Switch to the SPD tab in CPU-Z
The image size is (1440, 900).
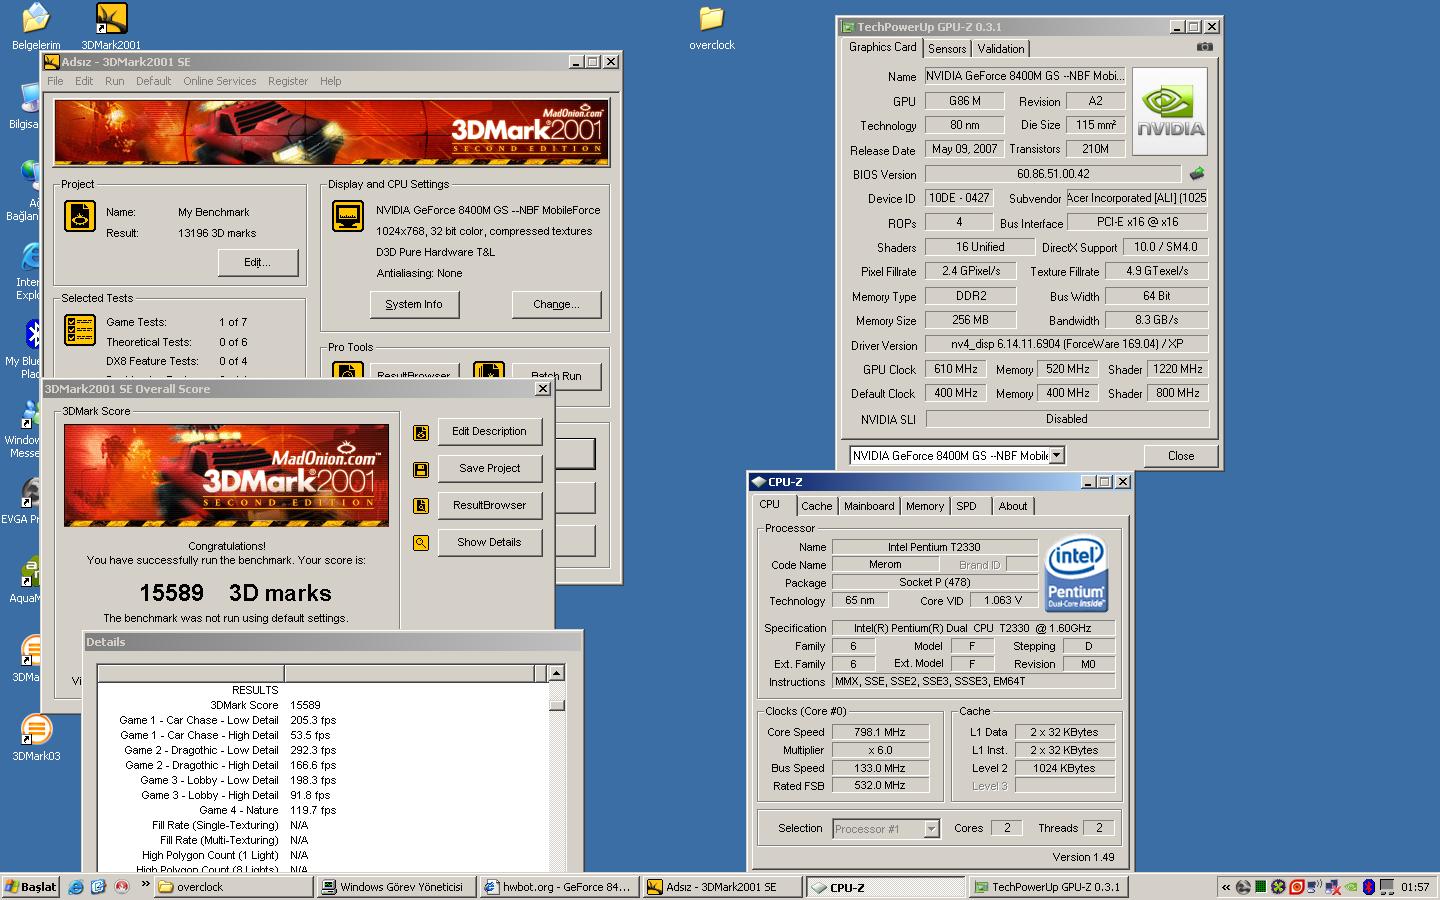(966, 506)
